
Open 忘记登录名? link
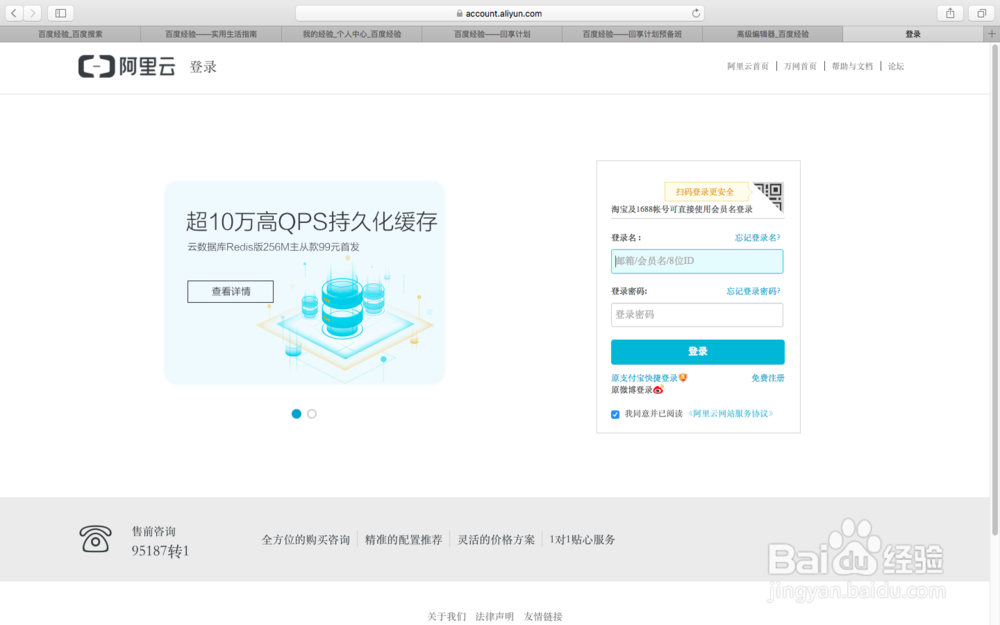point(757,238)
